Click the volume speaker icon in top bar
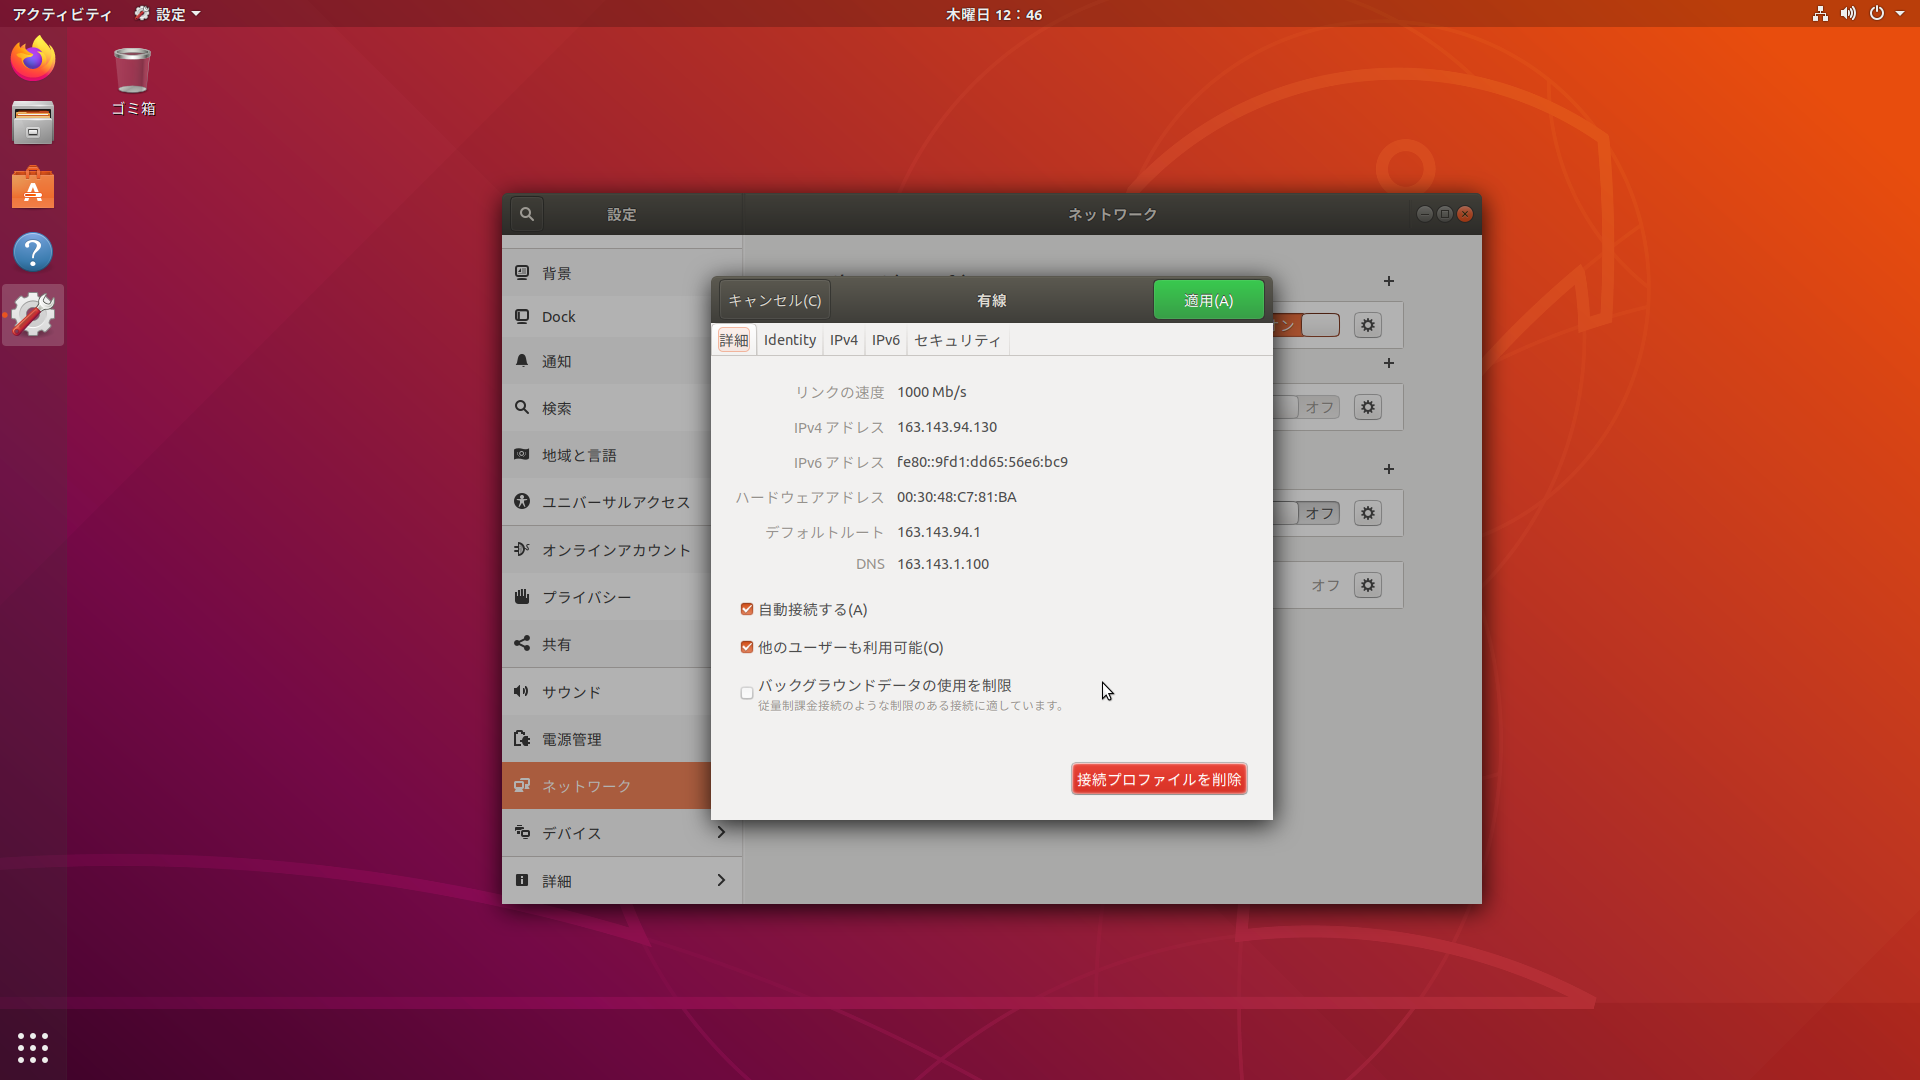The height and width of the screenshot is (1080, 1920). (1848, 14)
